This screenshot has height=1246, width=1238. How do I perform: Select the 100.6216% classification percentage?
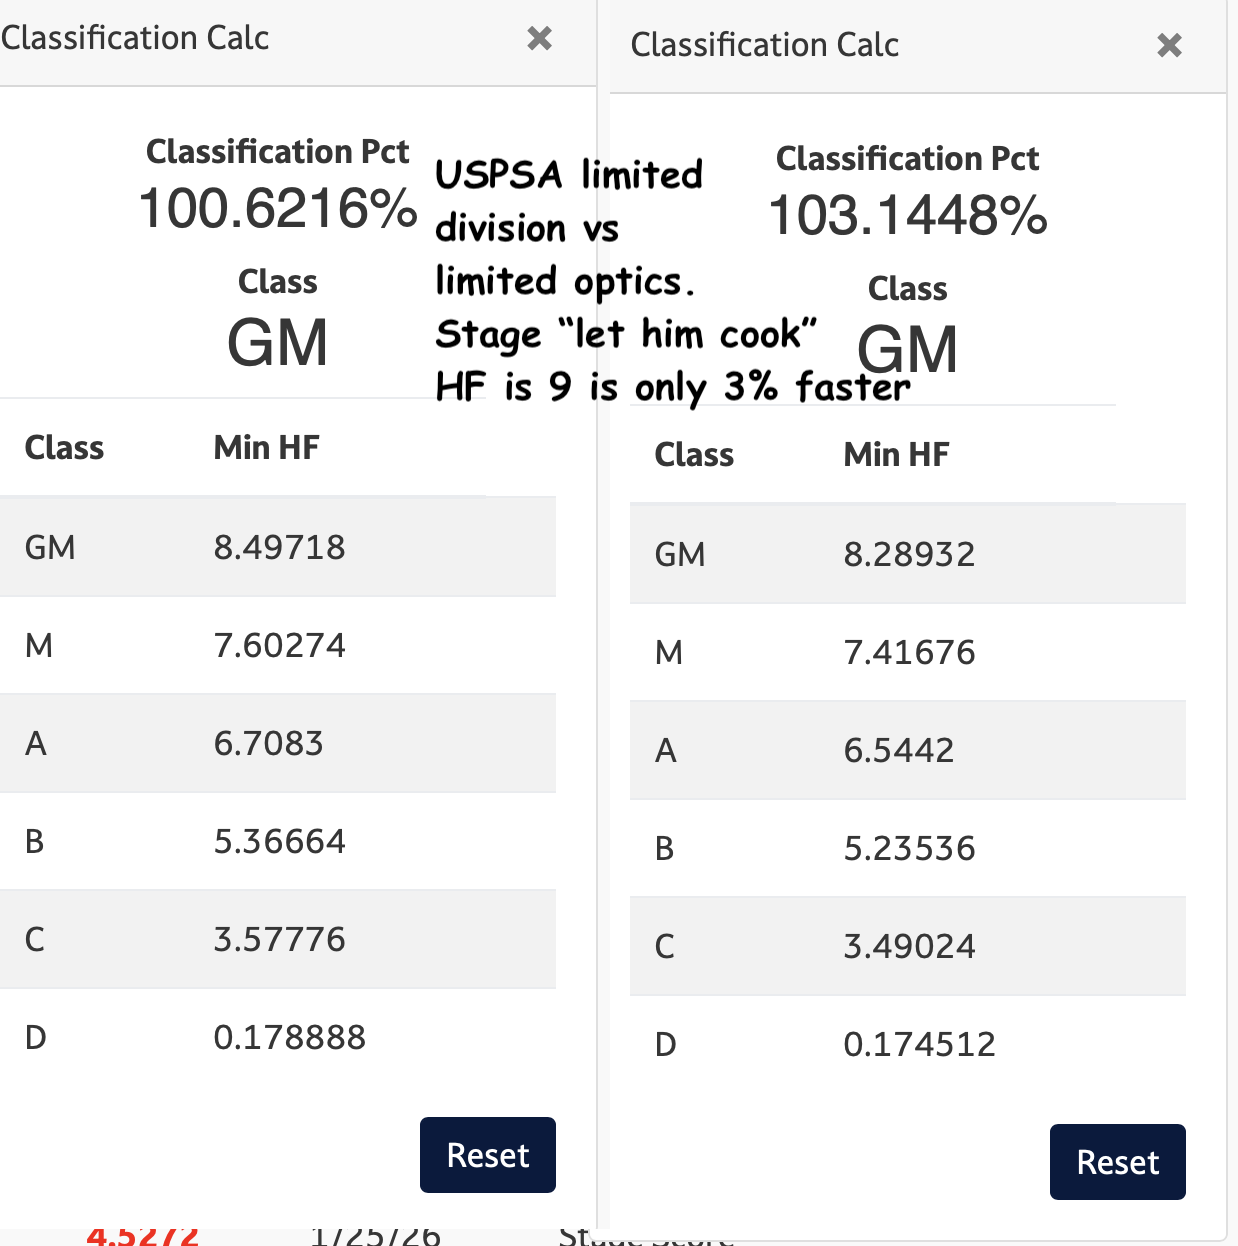pyautogui.click(x=278, y=209)
